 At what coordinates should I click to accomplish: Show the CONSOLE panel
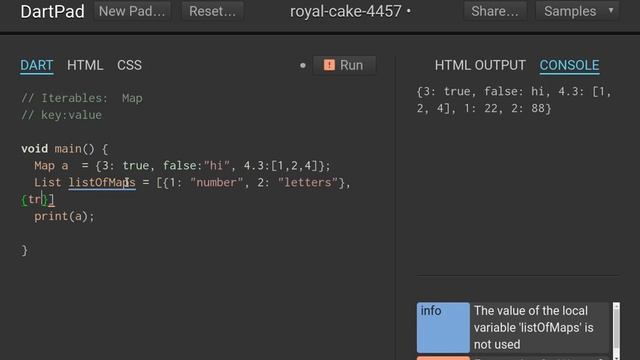coord(569,65)
